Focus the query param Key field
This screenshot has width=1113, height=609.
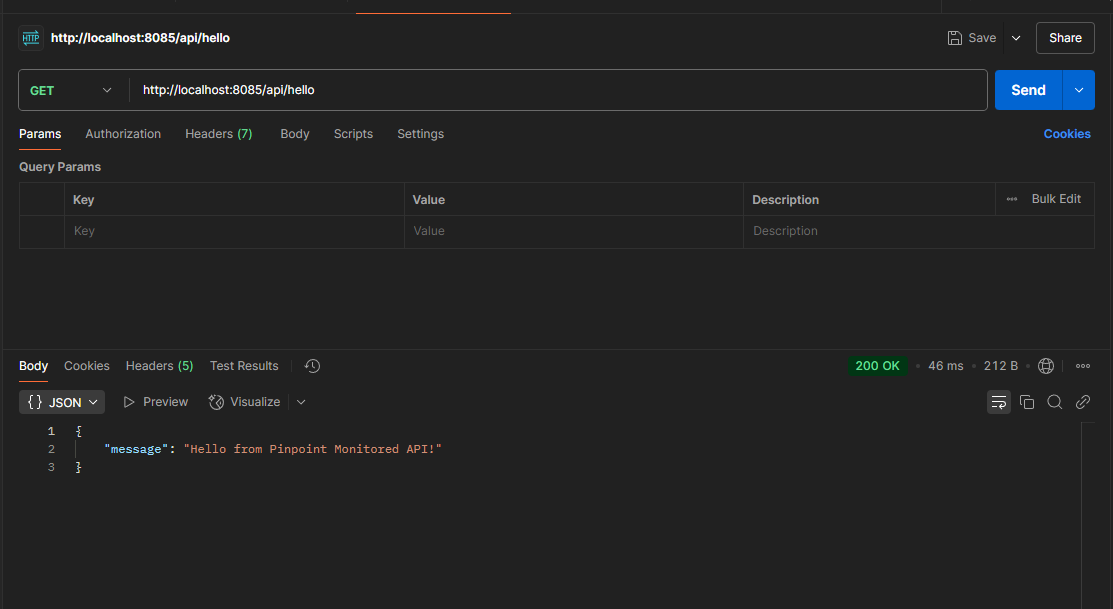tap(234, 231)
